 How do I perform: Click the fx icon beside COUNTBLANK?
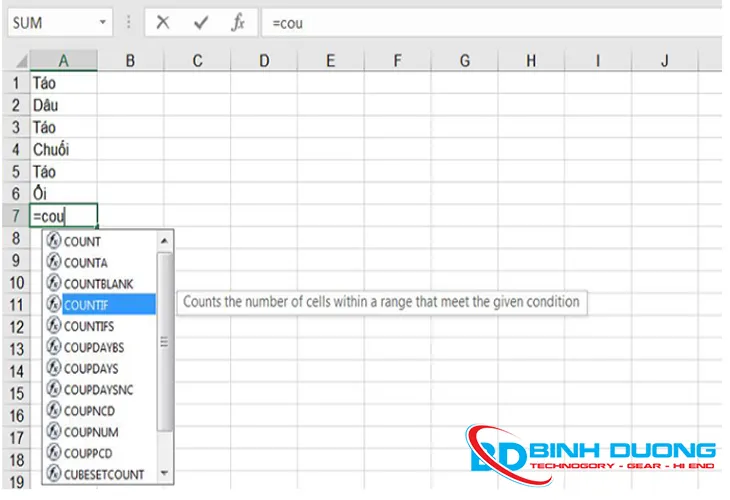[54, 283]
